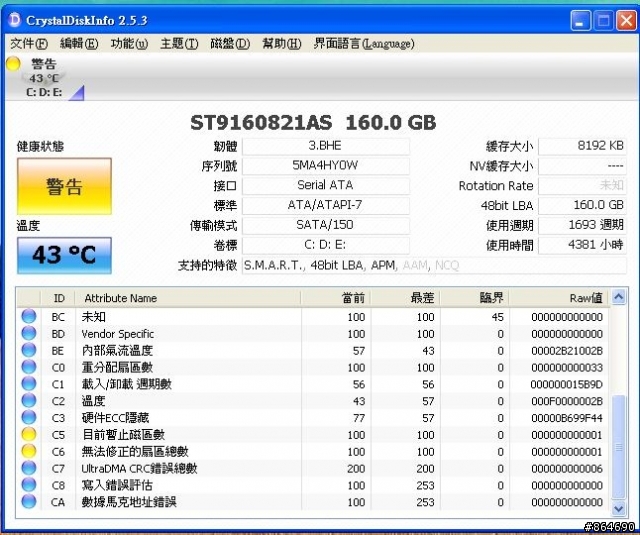Click the ID column header
The image size is (640, 535).
pos(58,298)
